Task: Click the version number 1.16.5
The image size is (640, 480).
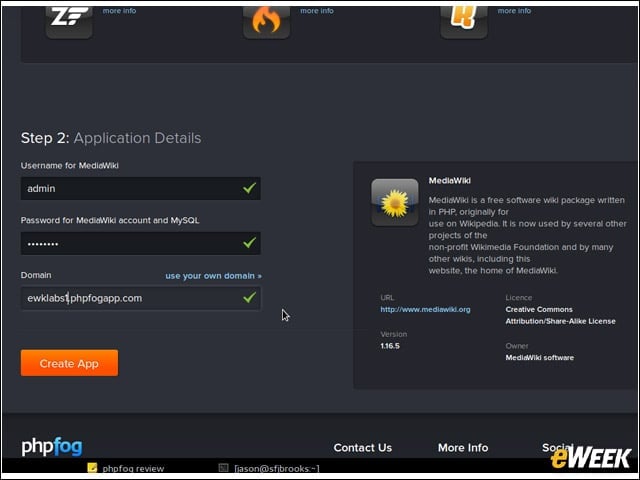Action: pos(390,346)
